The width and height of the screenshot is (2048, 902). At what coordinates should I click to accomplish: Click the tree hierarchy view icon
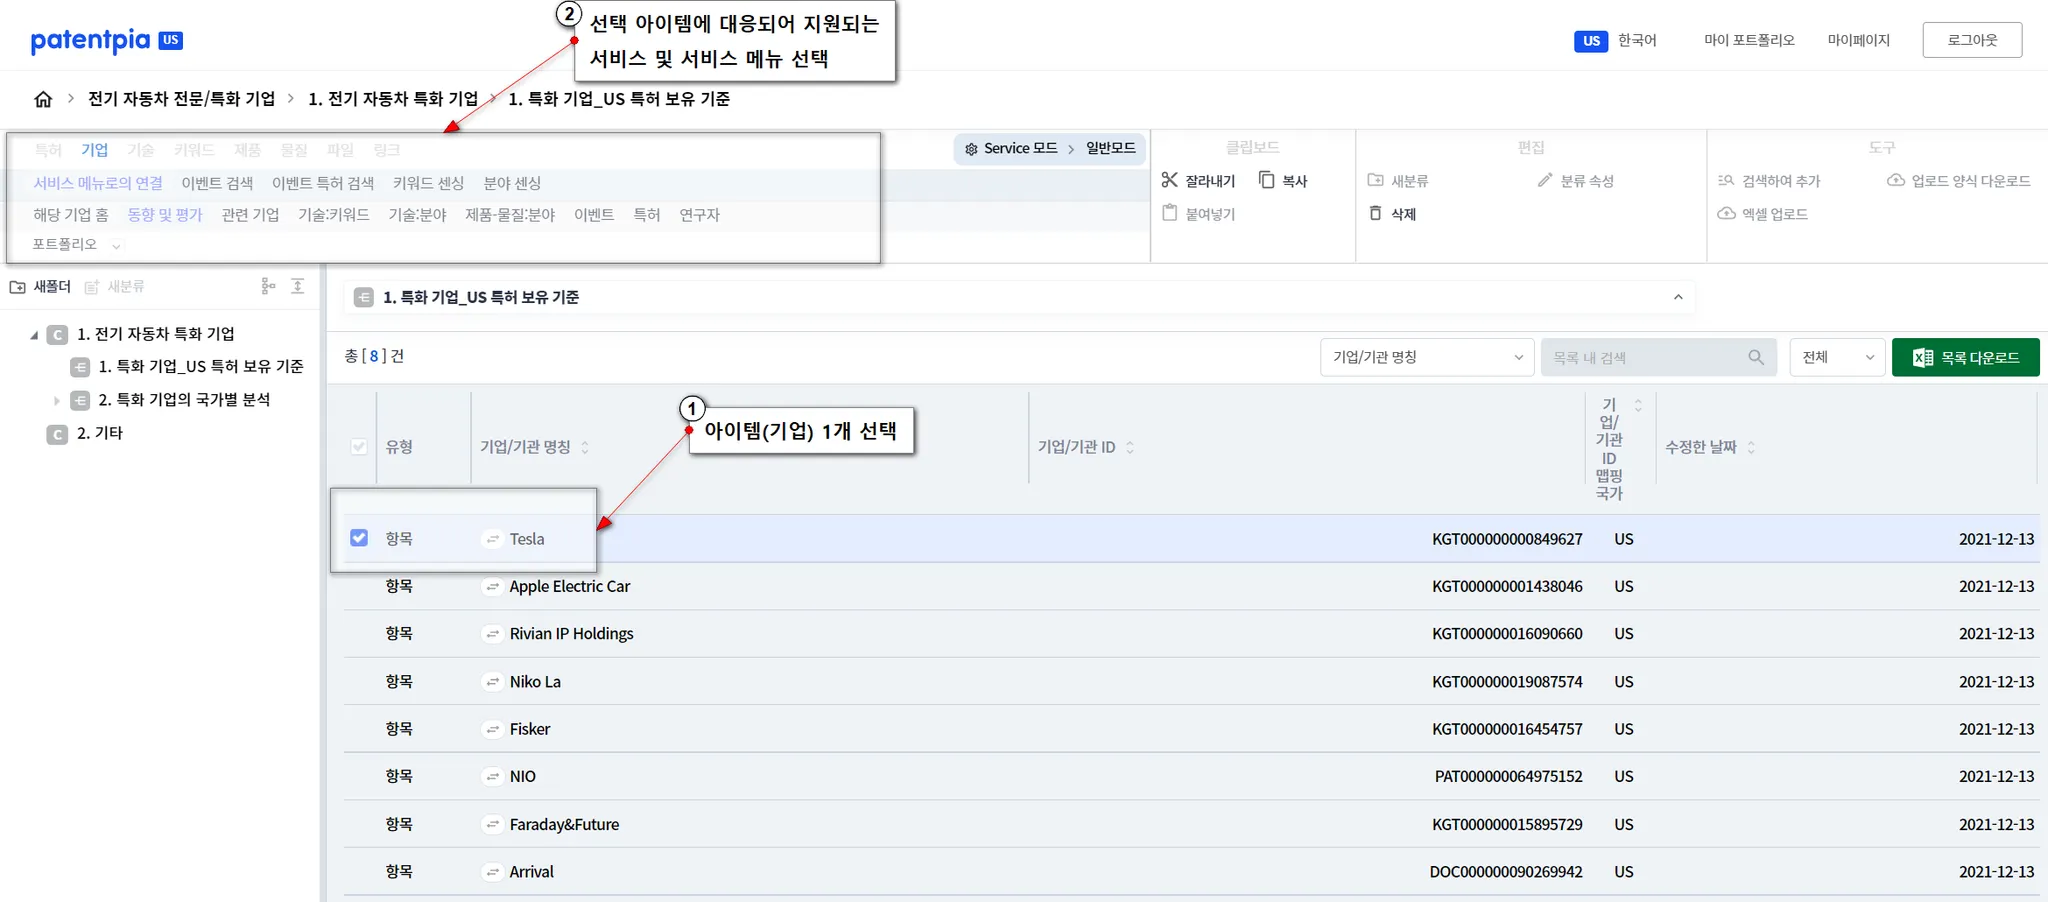point(268,286)
